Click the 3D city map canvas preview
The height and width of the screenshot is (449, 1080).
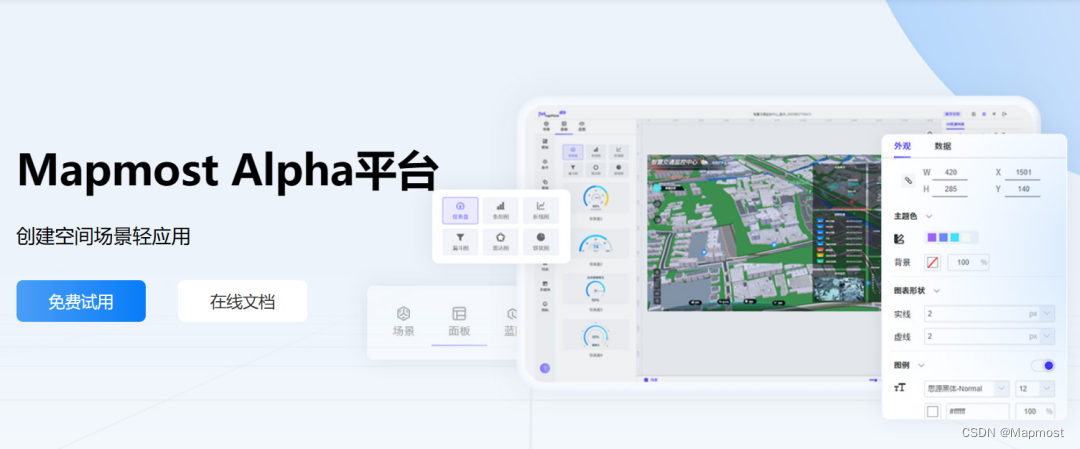pos(765,233)
